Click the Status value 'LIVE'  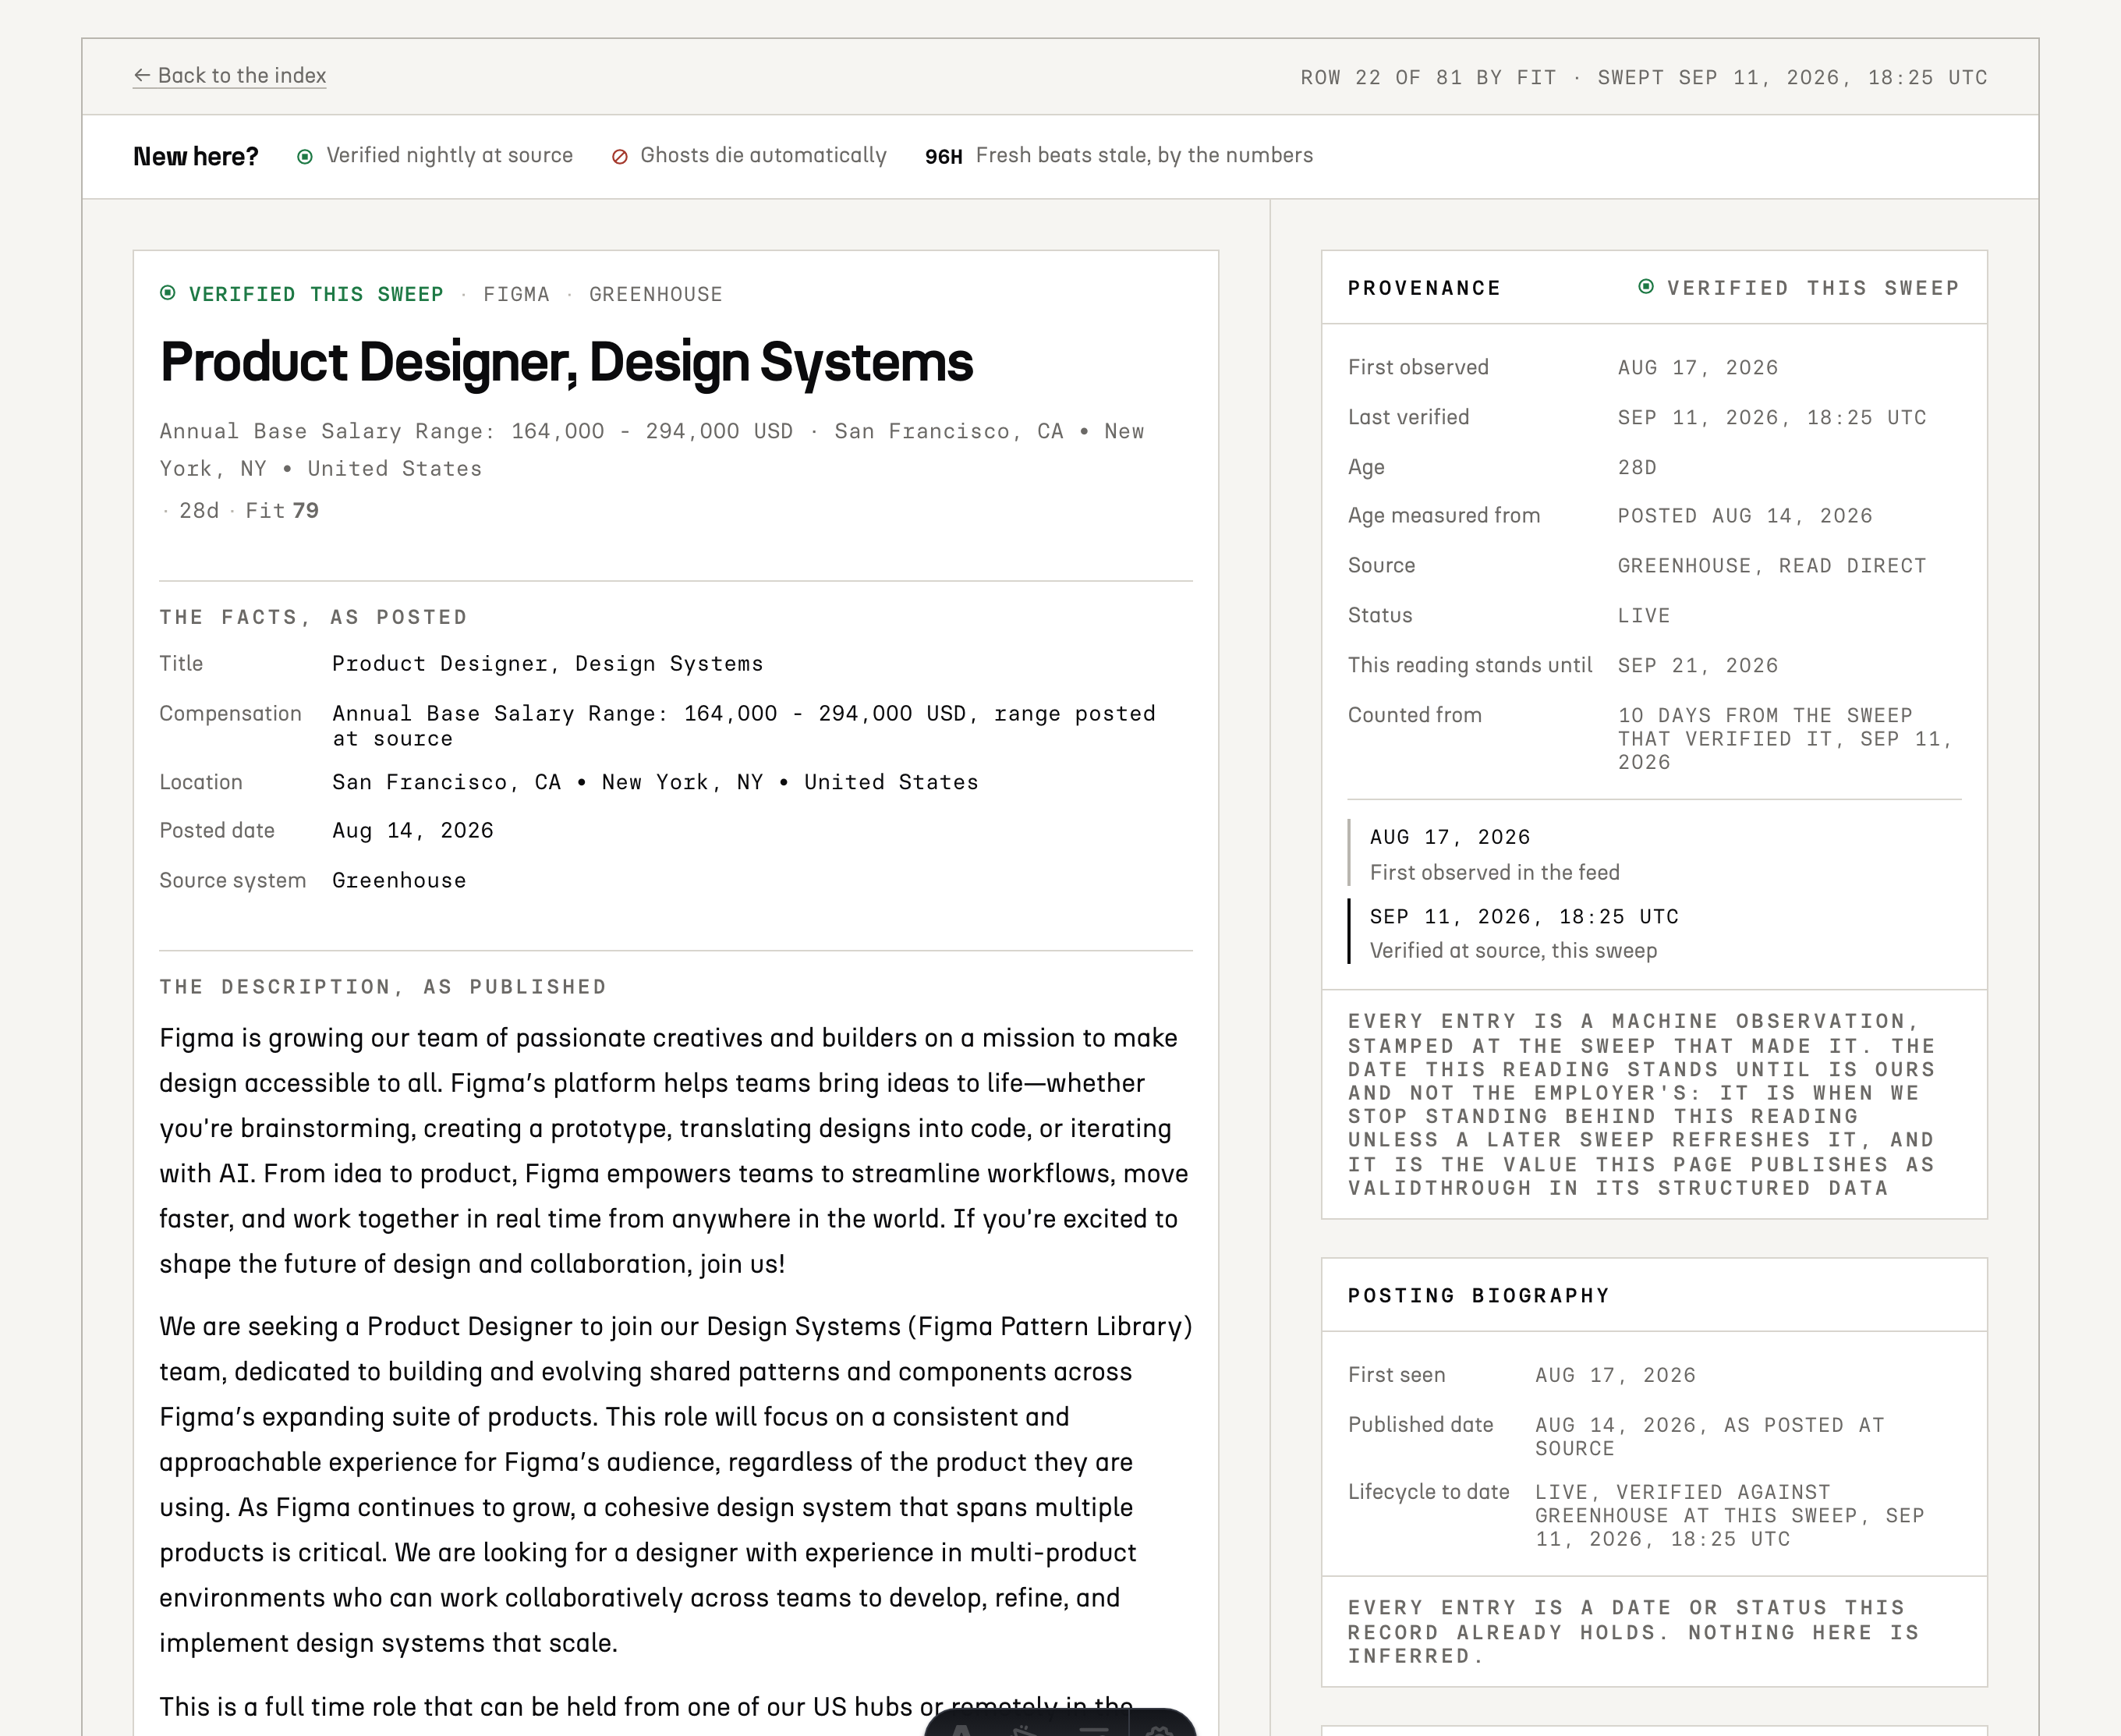[x=1644, y=616]
